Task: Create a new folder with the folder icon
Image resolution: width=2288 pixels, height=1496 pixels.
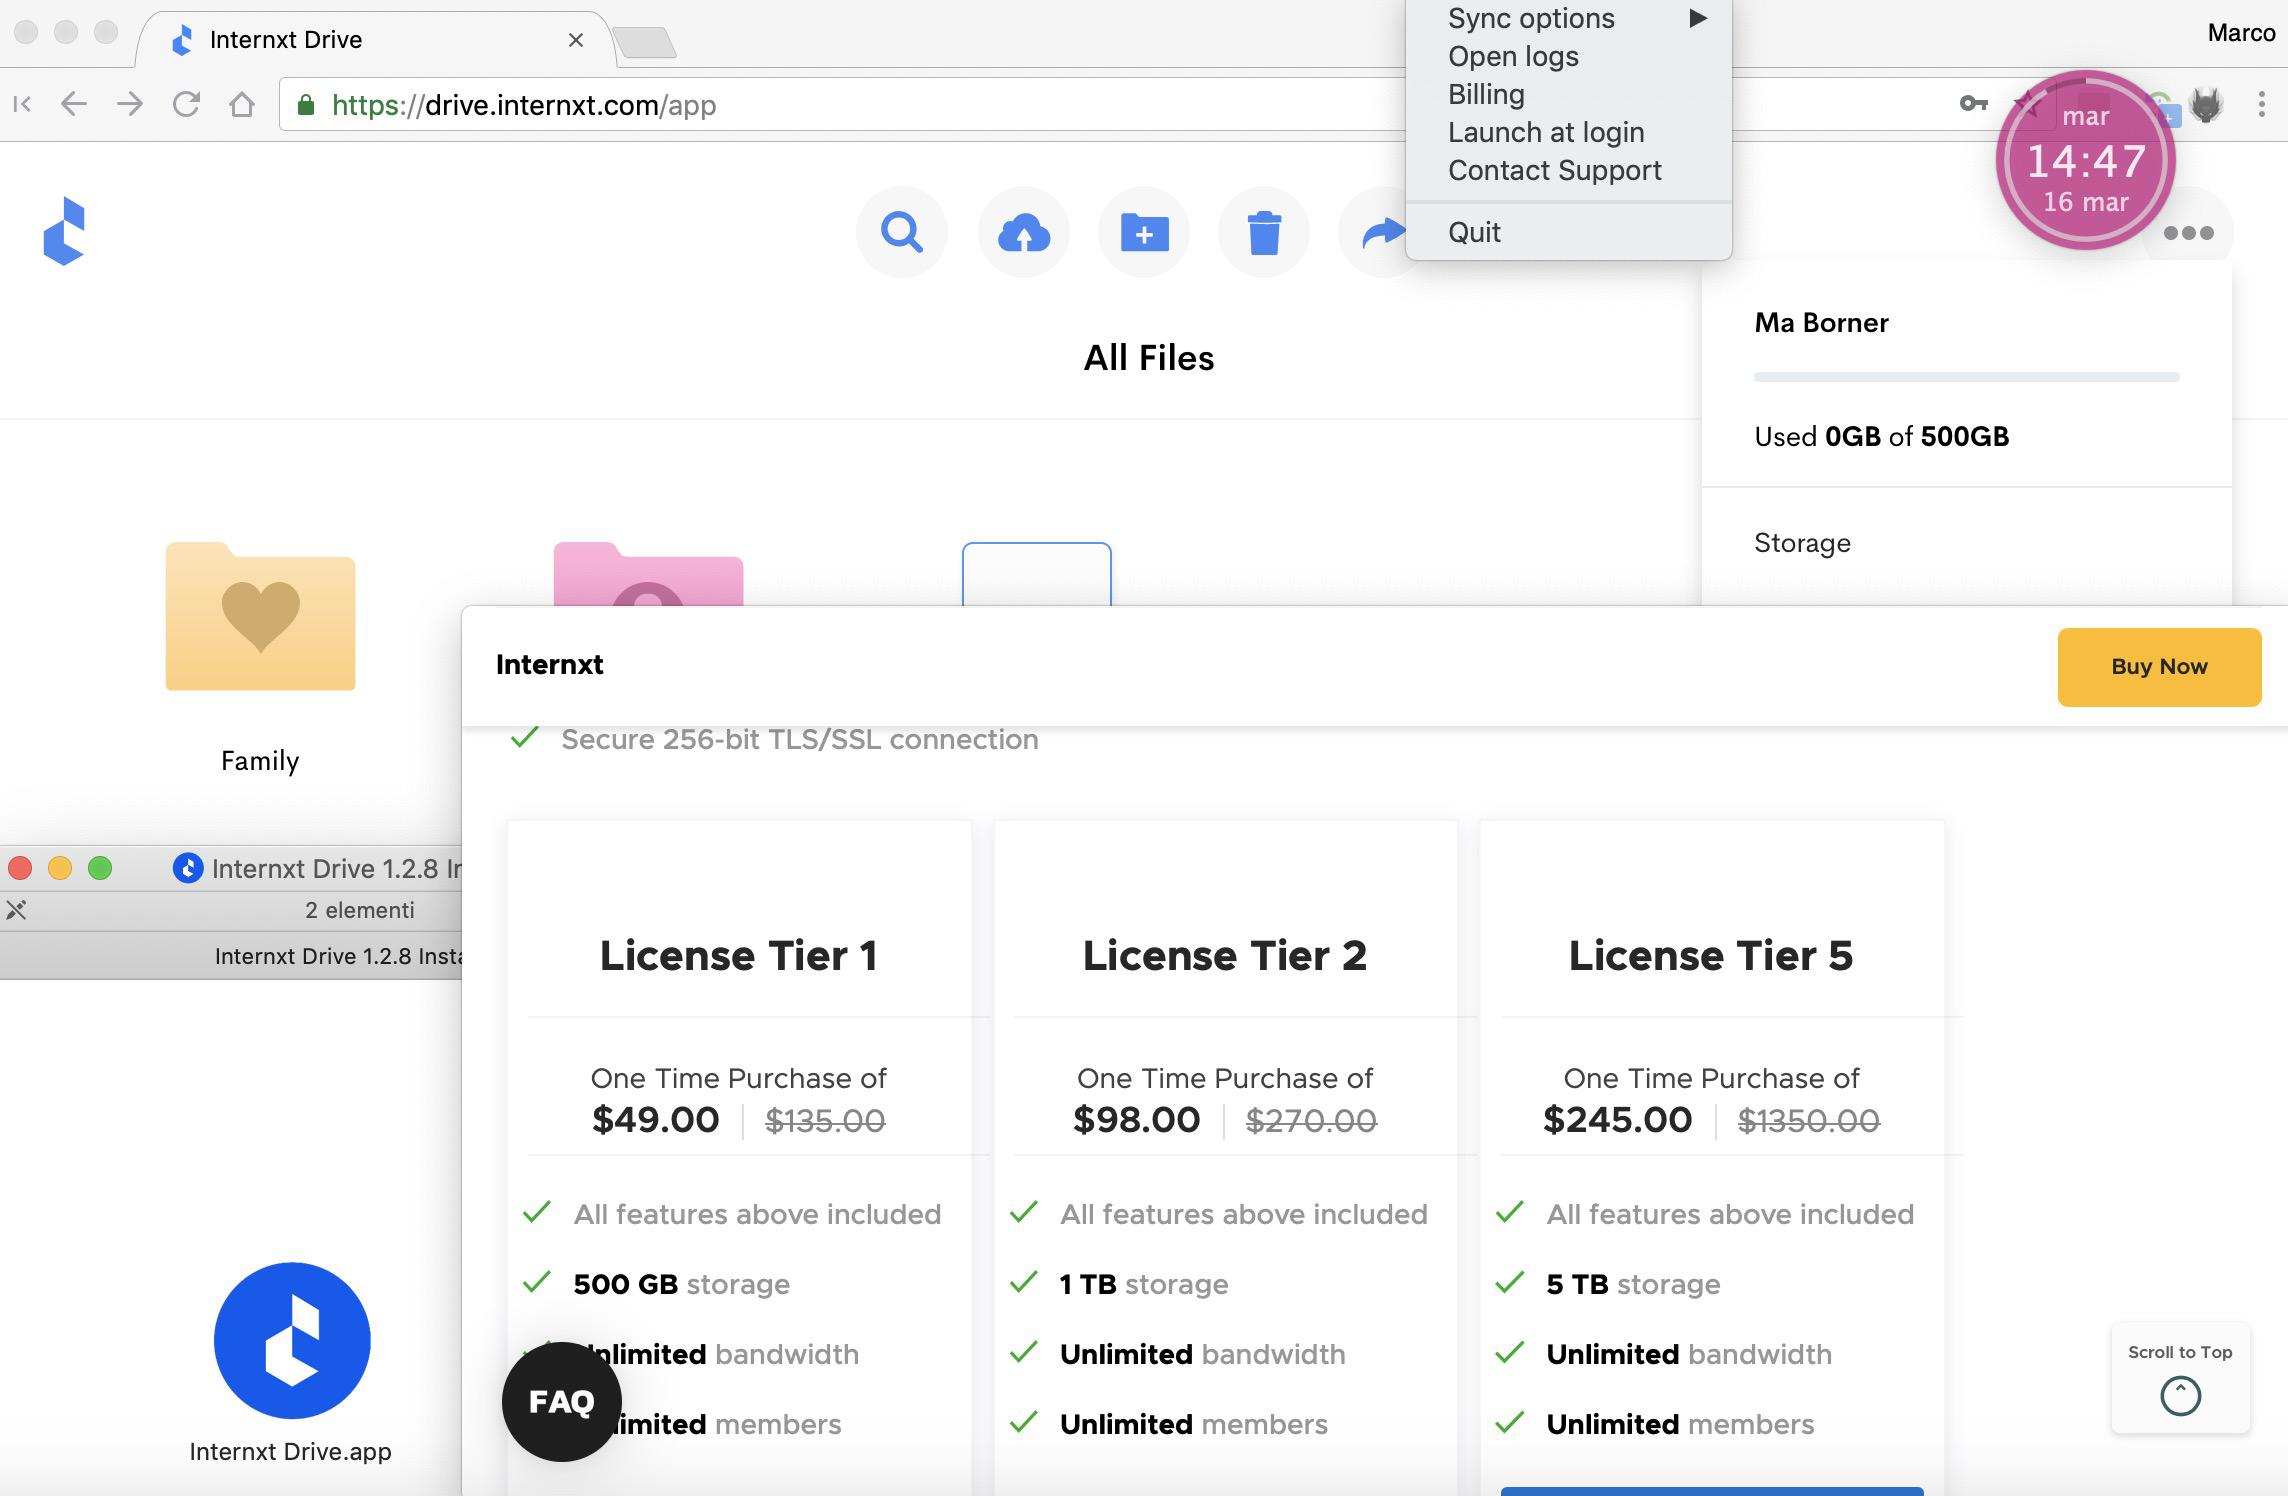Action: tap(1143, 232)
